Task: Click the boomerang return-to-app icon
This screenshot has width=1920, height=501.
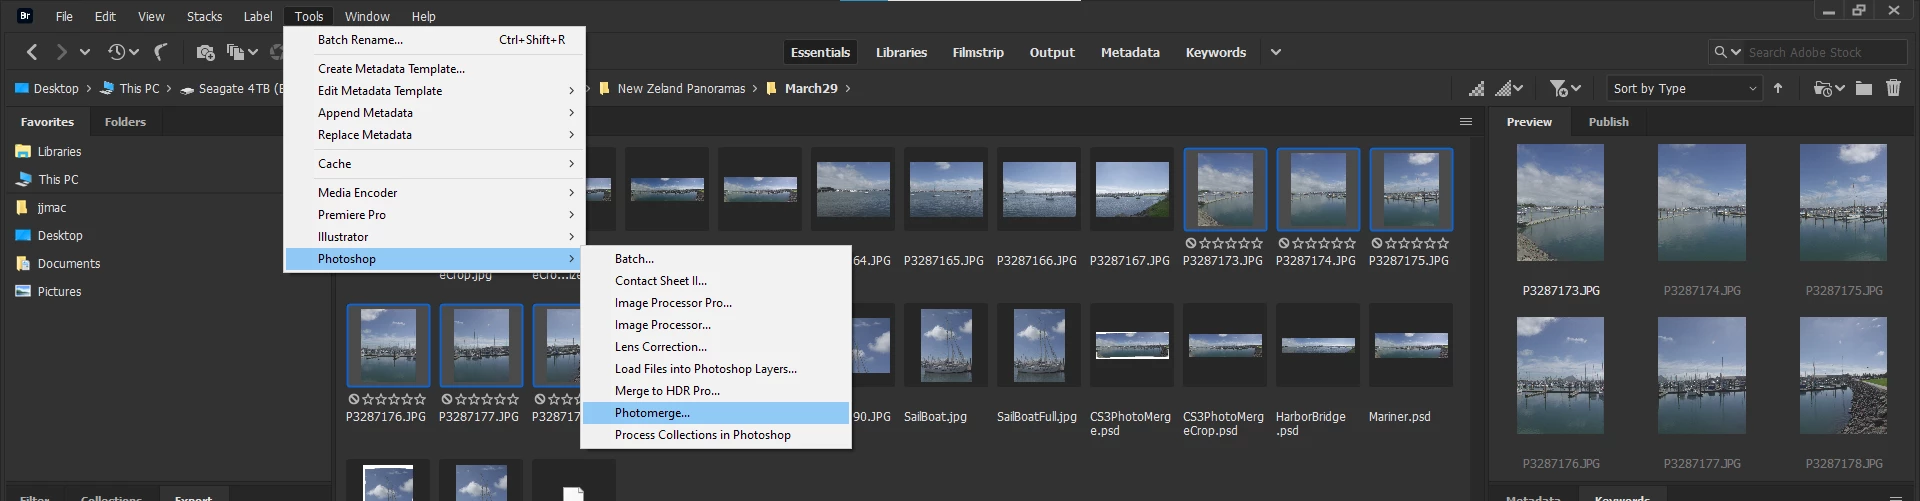Action: coord(161,52)
